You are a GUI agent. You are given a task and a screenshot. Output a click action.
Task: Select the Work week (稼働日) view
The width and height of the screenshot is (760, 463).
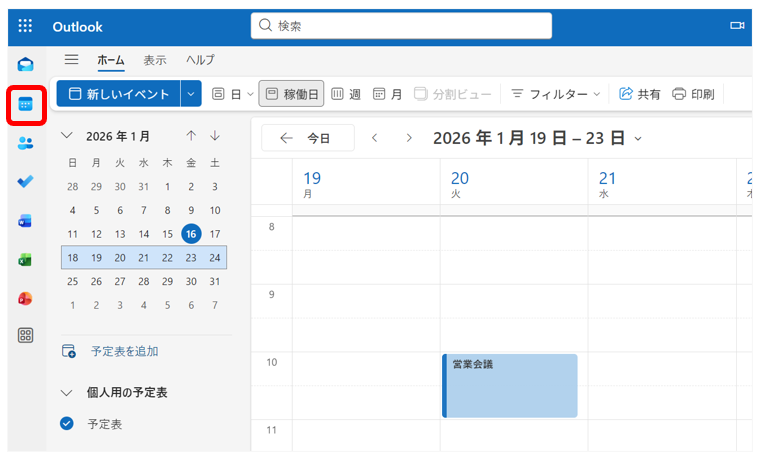[x=291, y=94]
